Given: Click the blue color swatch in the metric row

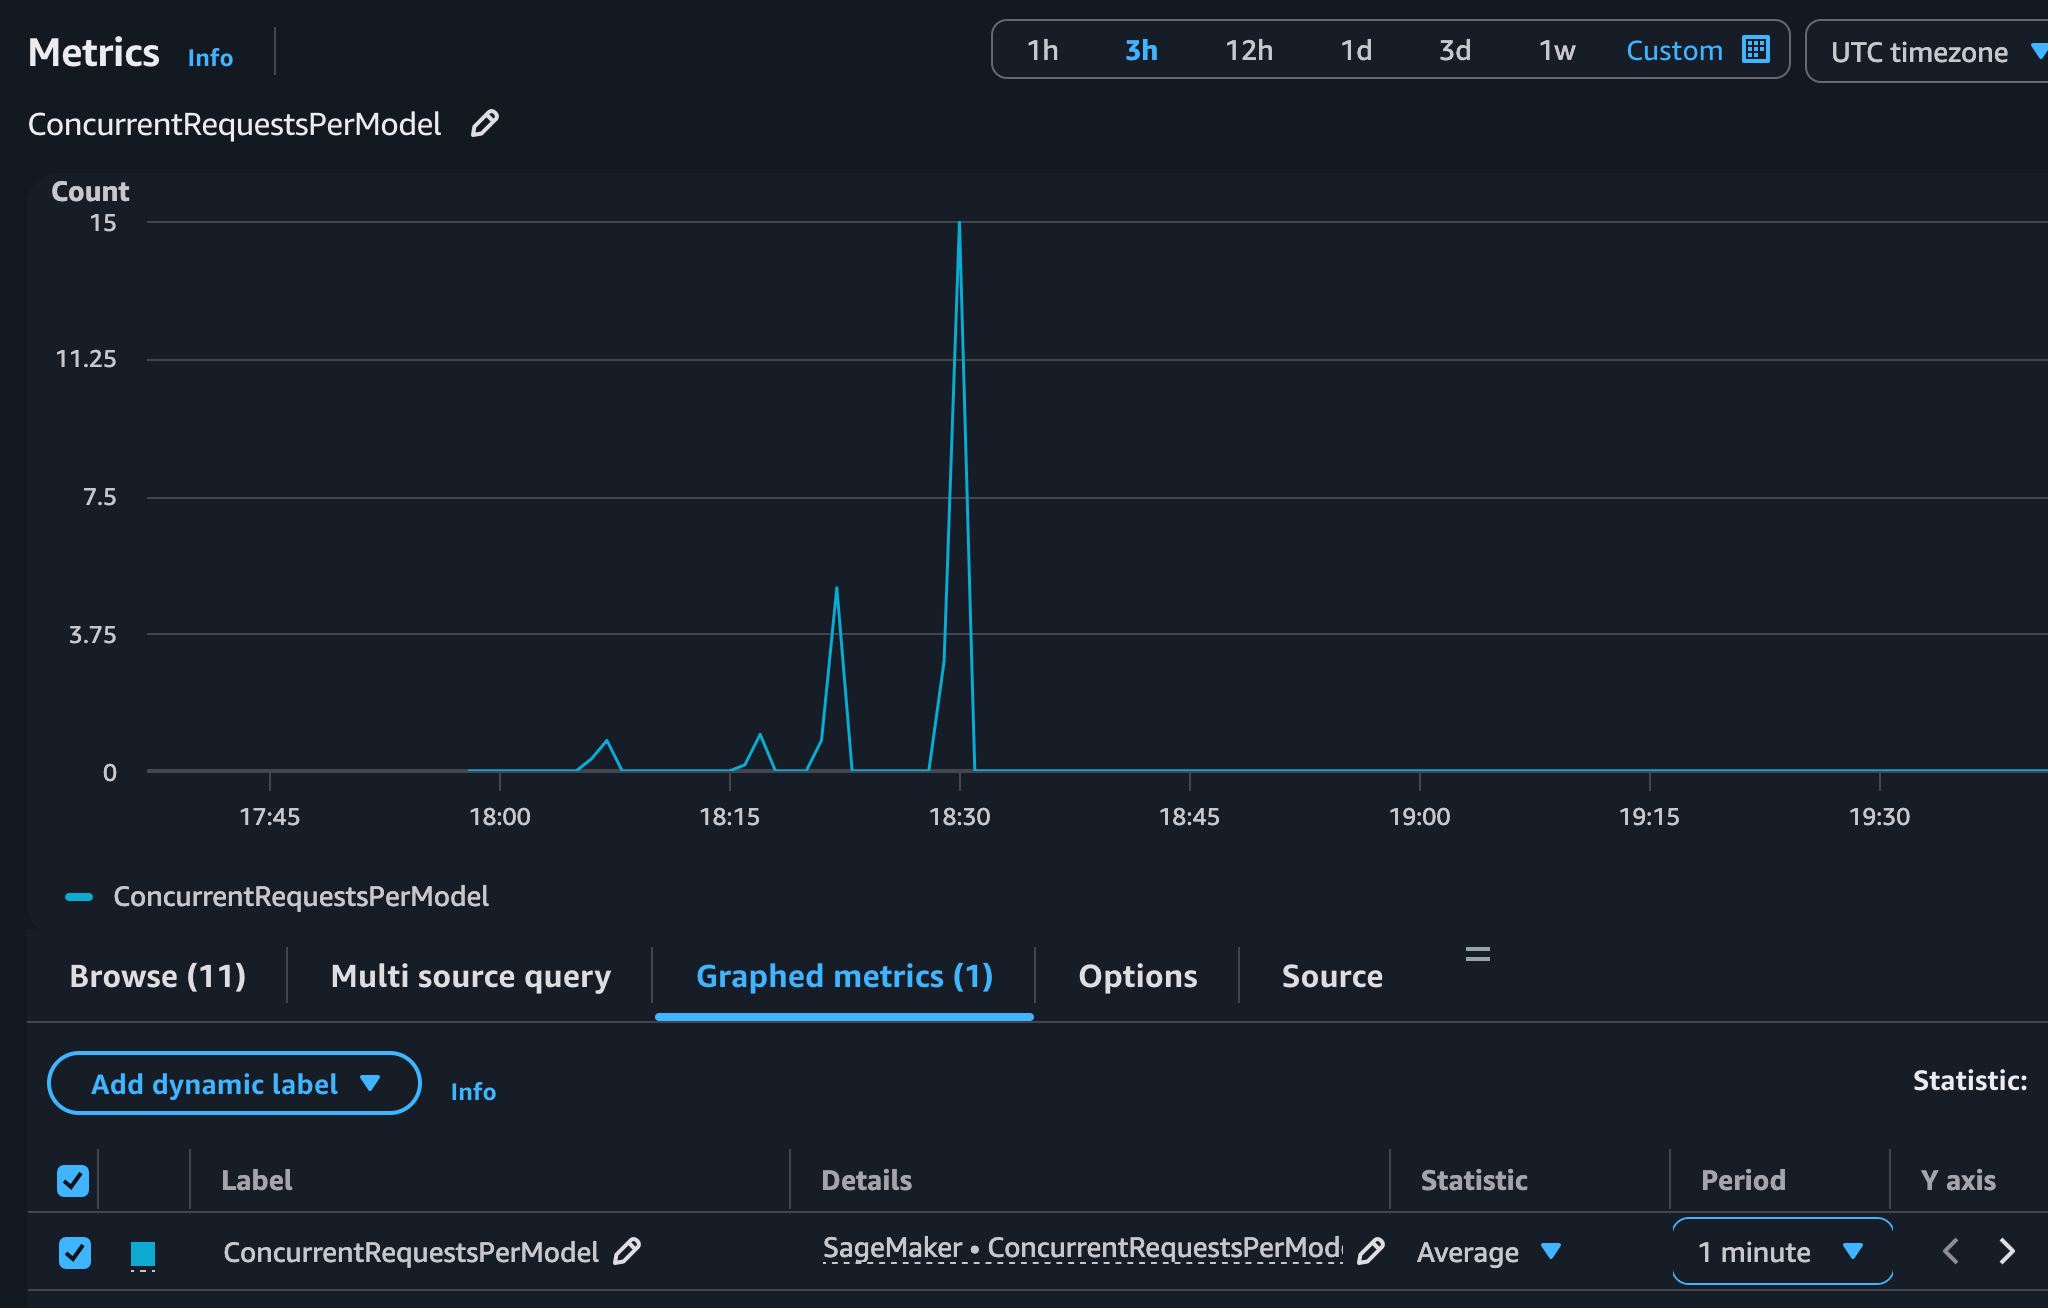Looking at the screenshot, I should point(144,1251).
